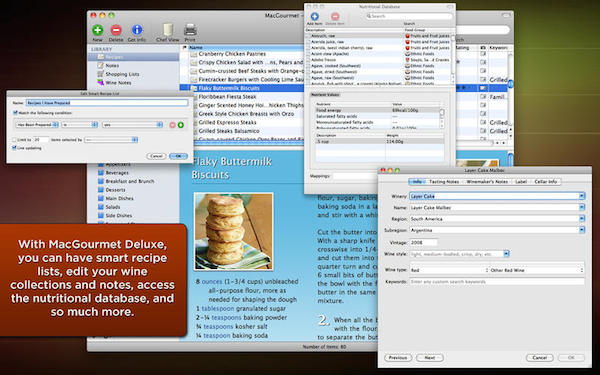Click the Nutritional Database search field
The image size is (600, 375).
(408, 16)
